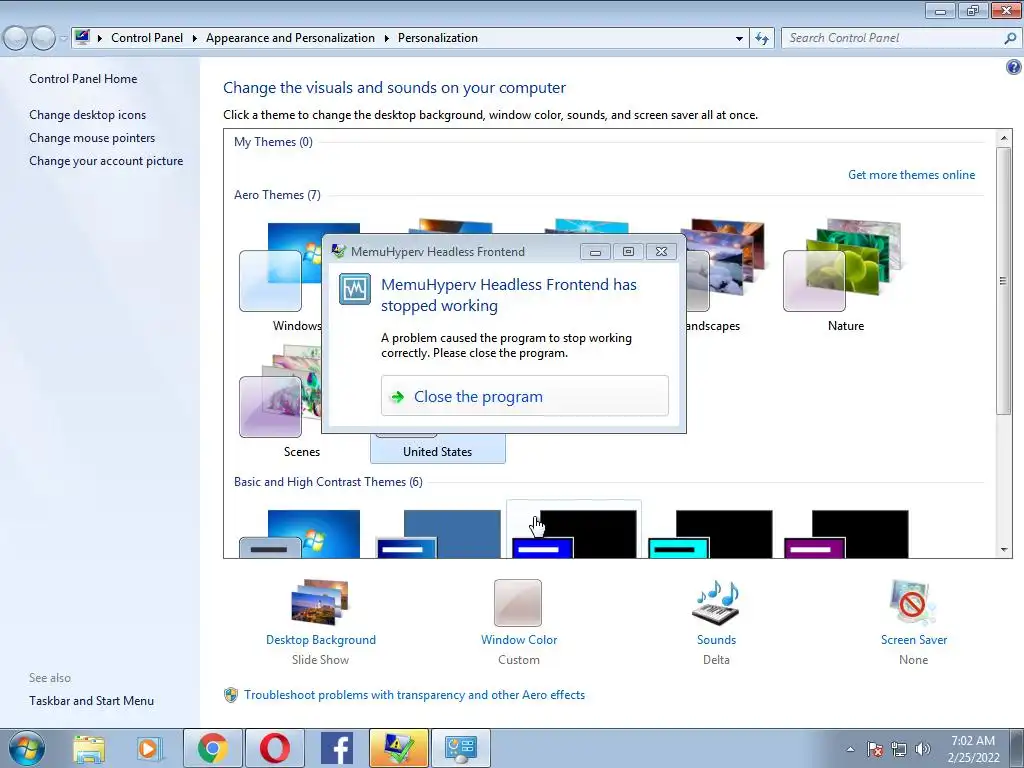The width and height of the screenshot is (1024, 768).
Task: Maximize the MemuHyperv error dialog
Action: [628, 251]
